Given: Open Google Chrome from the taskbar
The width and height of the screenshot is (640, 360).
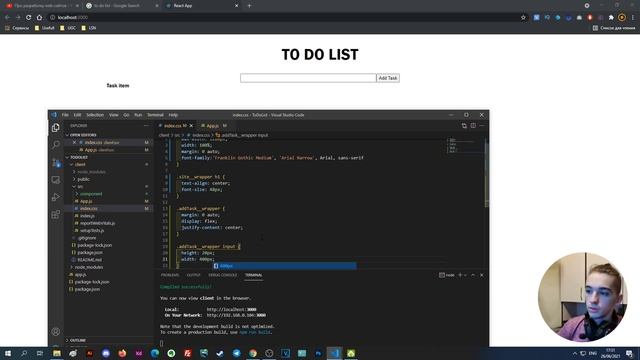Looking at the screenshot, I should pos(253,353).
